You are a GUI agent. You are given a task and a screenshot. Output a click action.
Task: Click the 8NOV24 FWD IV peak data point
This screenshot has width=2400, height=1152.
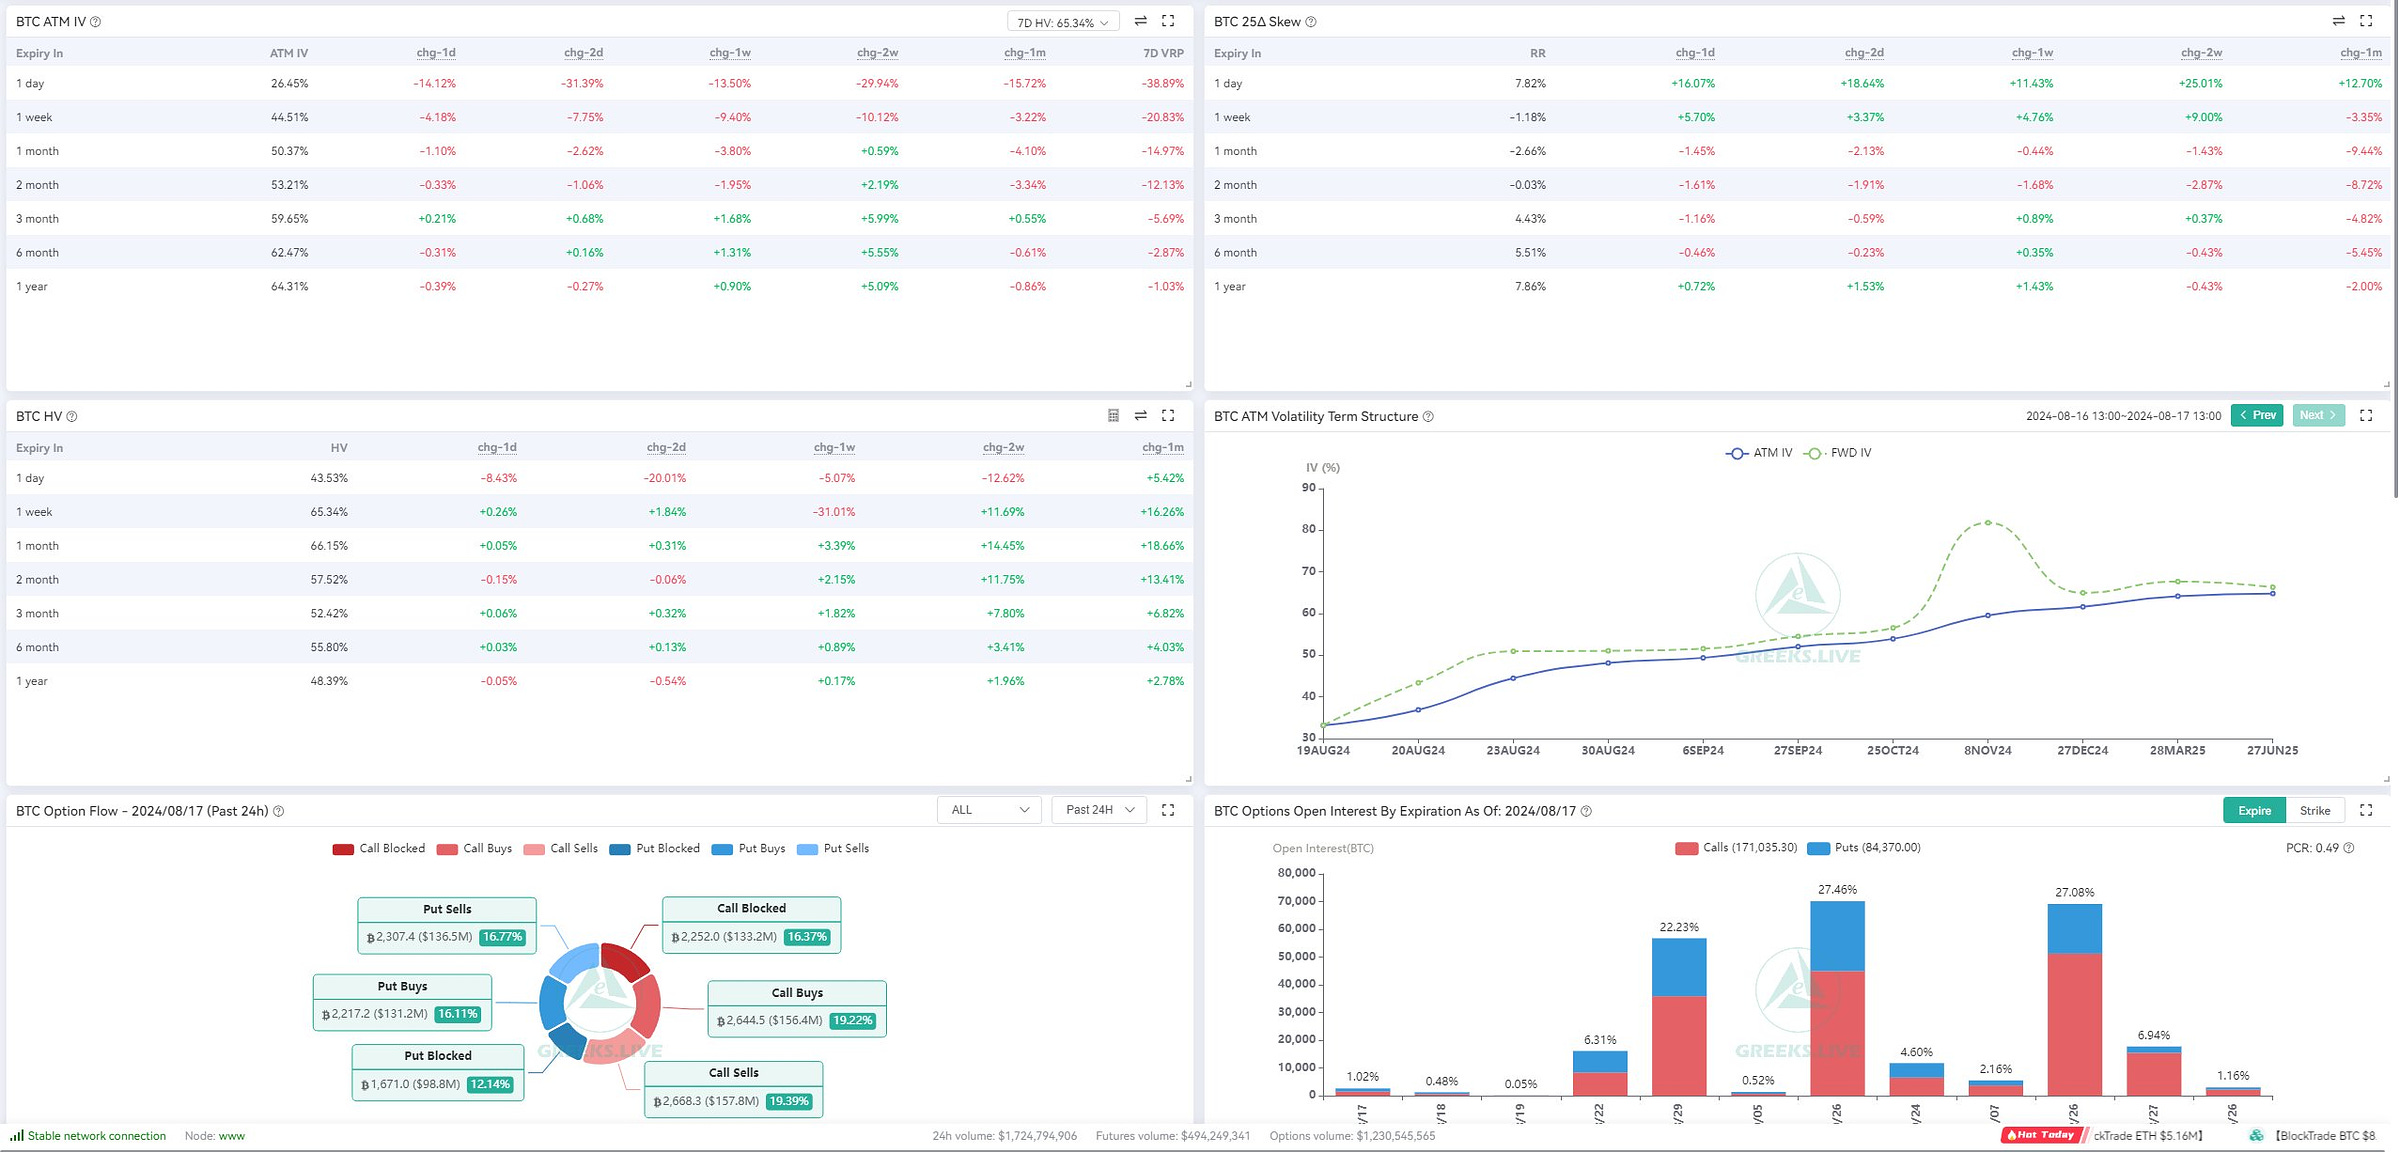tap(1988, 523)
